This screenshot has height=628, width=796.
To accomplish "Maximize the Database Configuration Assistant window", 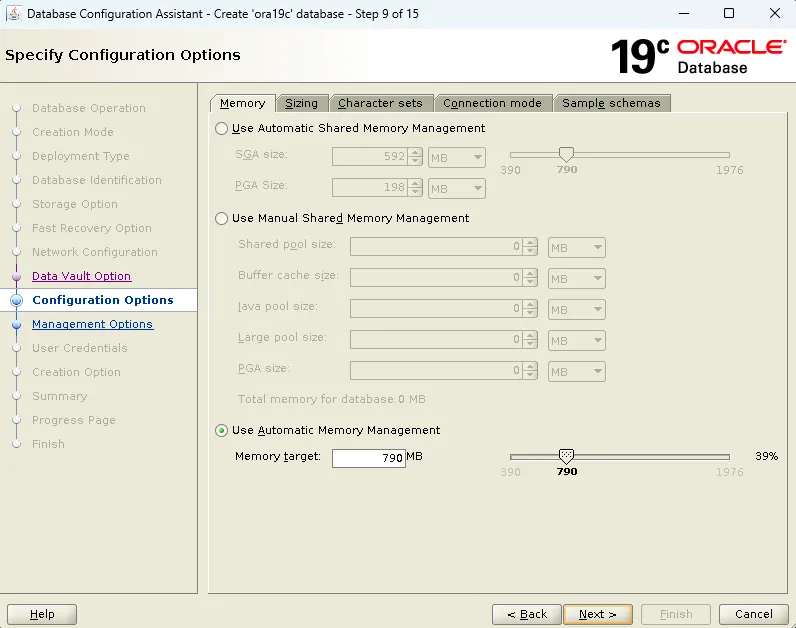I will click(x=729, y=13).
